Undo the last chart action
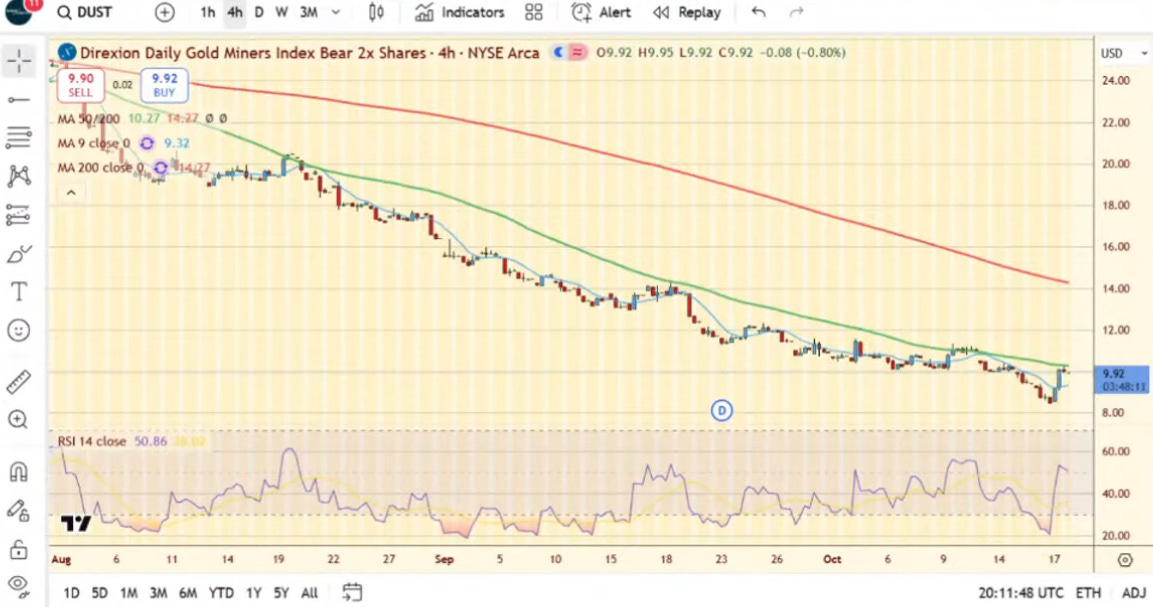 click(x=759, y=13)
